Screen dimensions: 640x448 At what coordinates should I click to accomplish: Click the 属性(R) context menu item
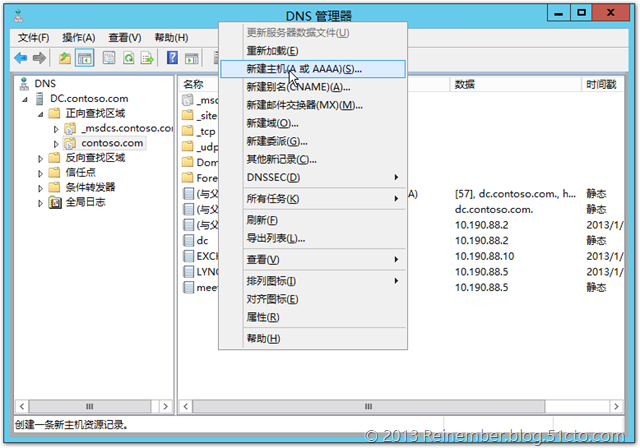click(263, 317)
